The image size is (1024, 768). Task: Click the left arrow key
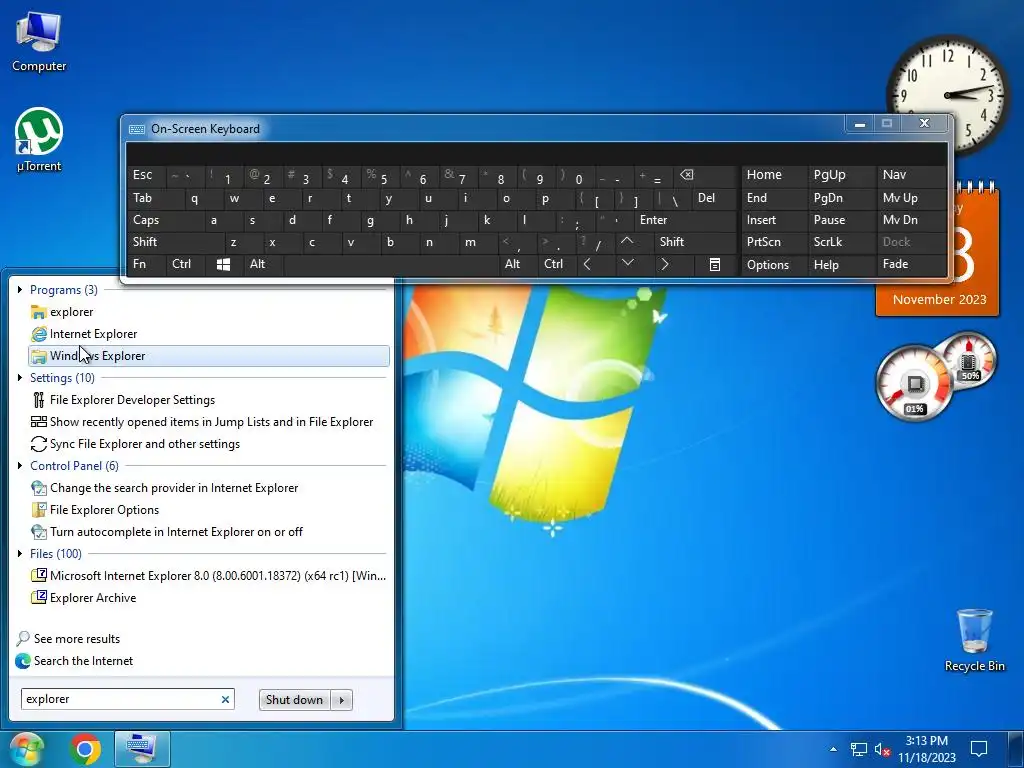[x=587, y=264]
